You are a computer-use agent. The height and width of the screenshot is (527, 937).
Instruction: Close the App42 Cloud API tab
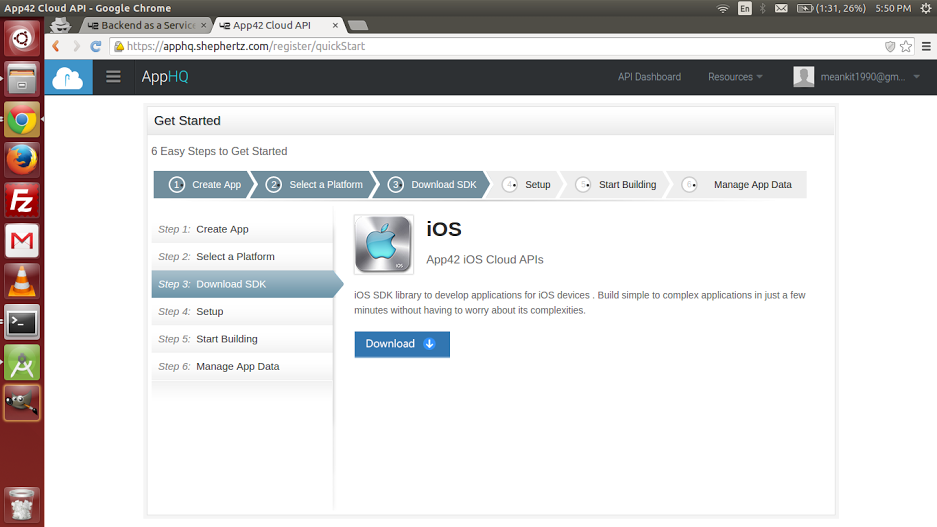pyautogui.click(x=335, y=25)
